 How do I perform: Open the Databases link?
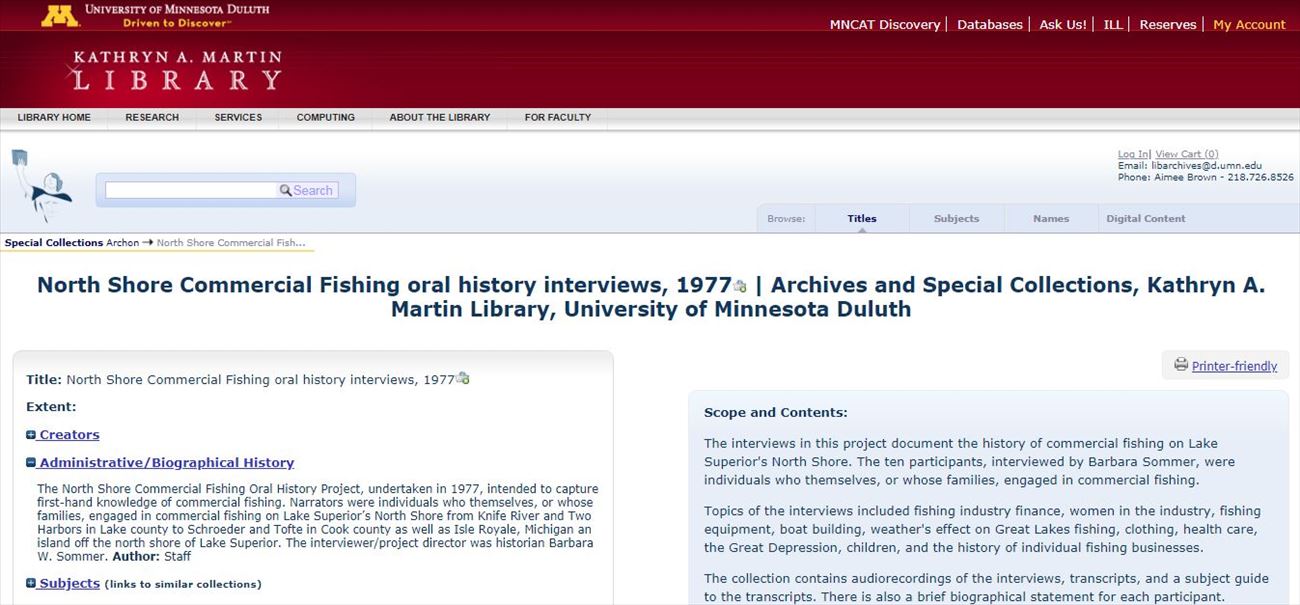click(990, 25)
